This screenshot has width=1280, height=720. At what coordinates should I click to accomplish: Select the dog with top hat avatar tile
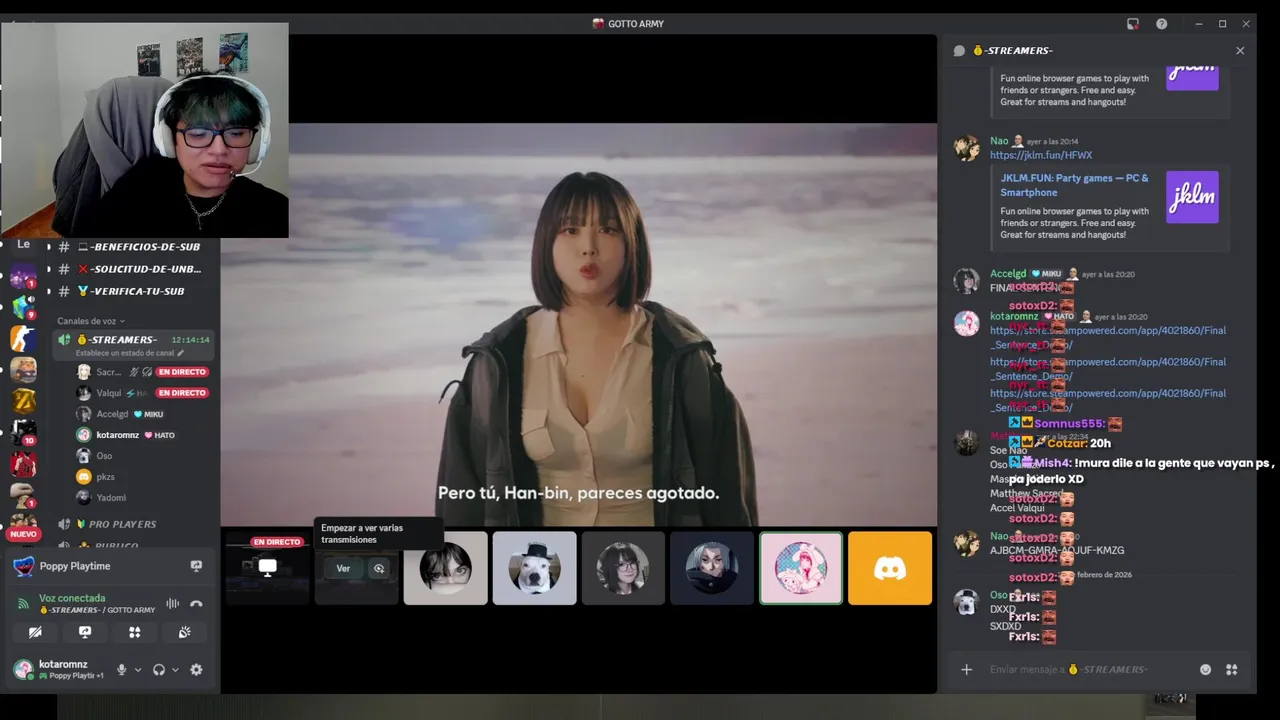click(x=534, y=568)
